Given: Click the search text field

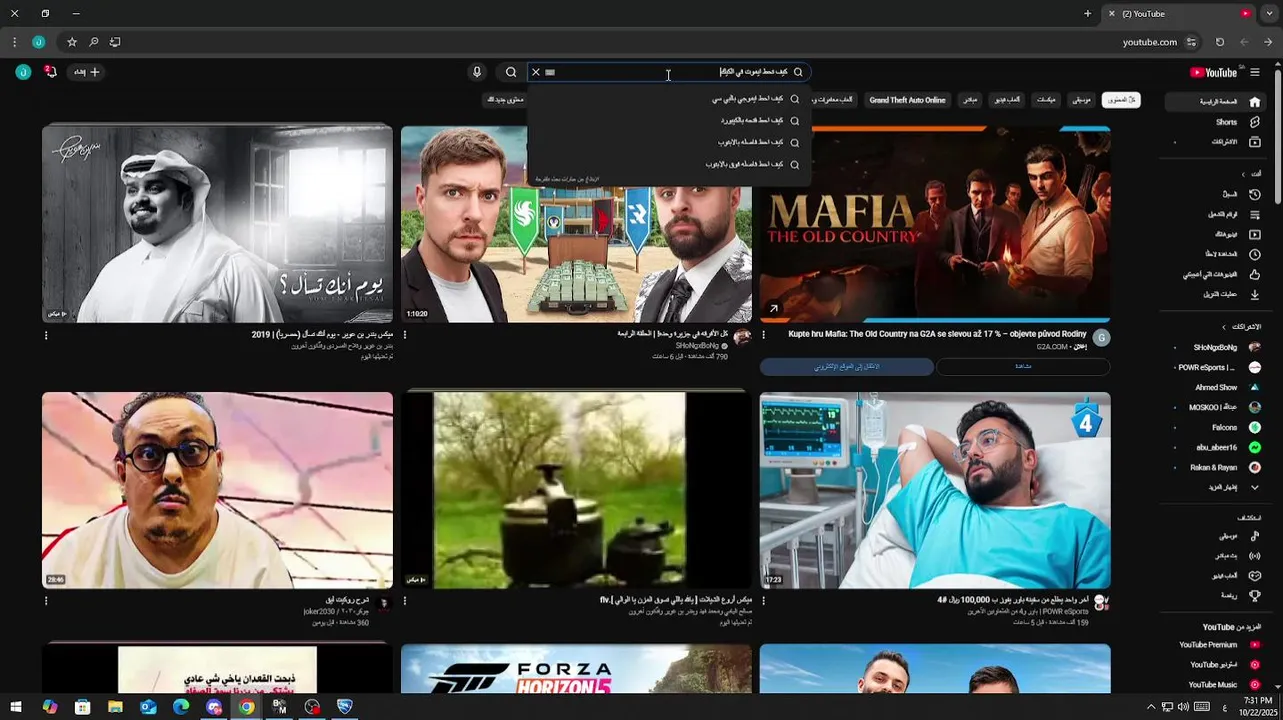Looking at the screenshot, I should (670, 72).
